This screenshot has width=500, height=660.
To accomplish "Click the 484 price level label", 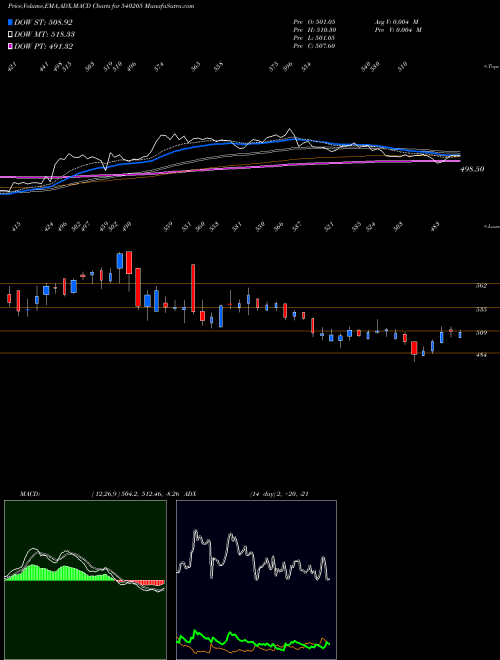I will tap(481, 355).
